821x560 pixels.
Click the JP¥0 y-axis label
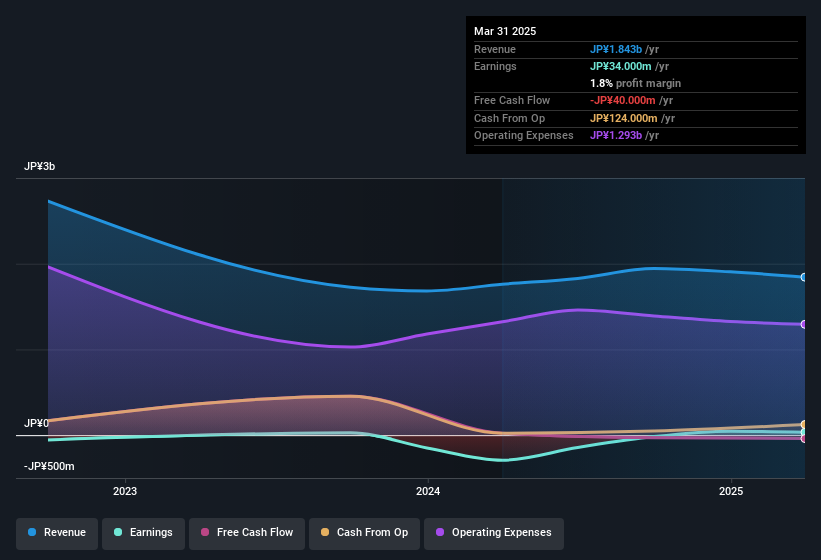[x=36, y=423]
